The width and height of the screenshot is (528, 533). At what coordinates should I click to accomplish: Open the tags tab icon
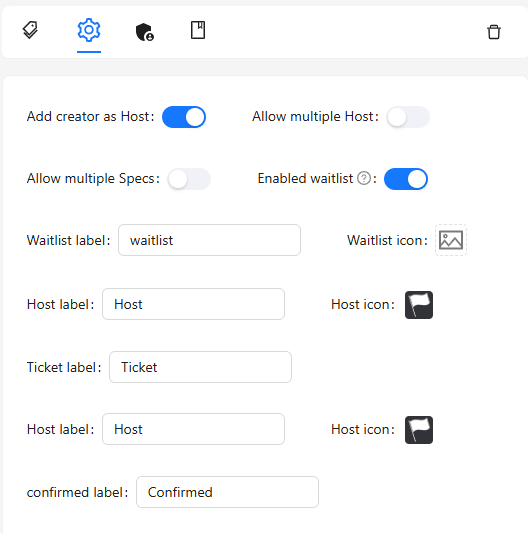click(30, 30)
